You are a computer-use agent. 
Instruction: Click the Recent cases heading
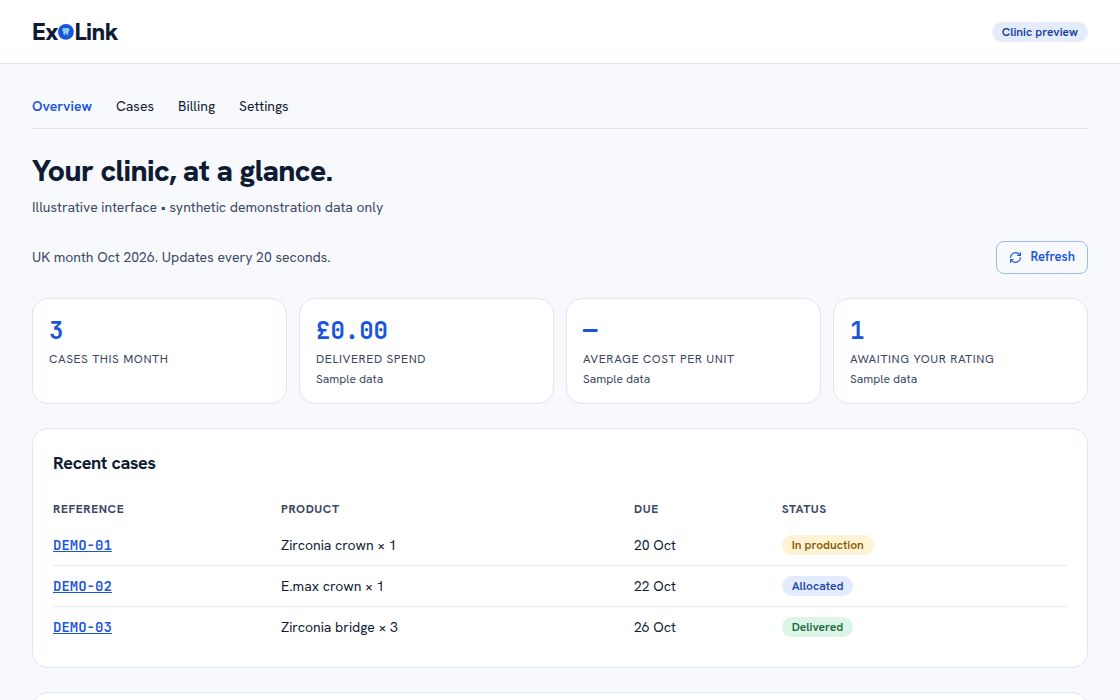point(104,464)
